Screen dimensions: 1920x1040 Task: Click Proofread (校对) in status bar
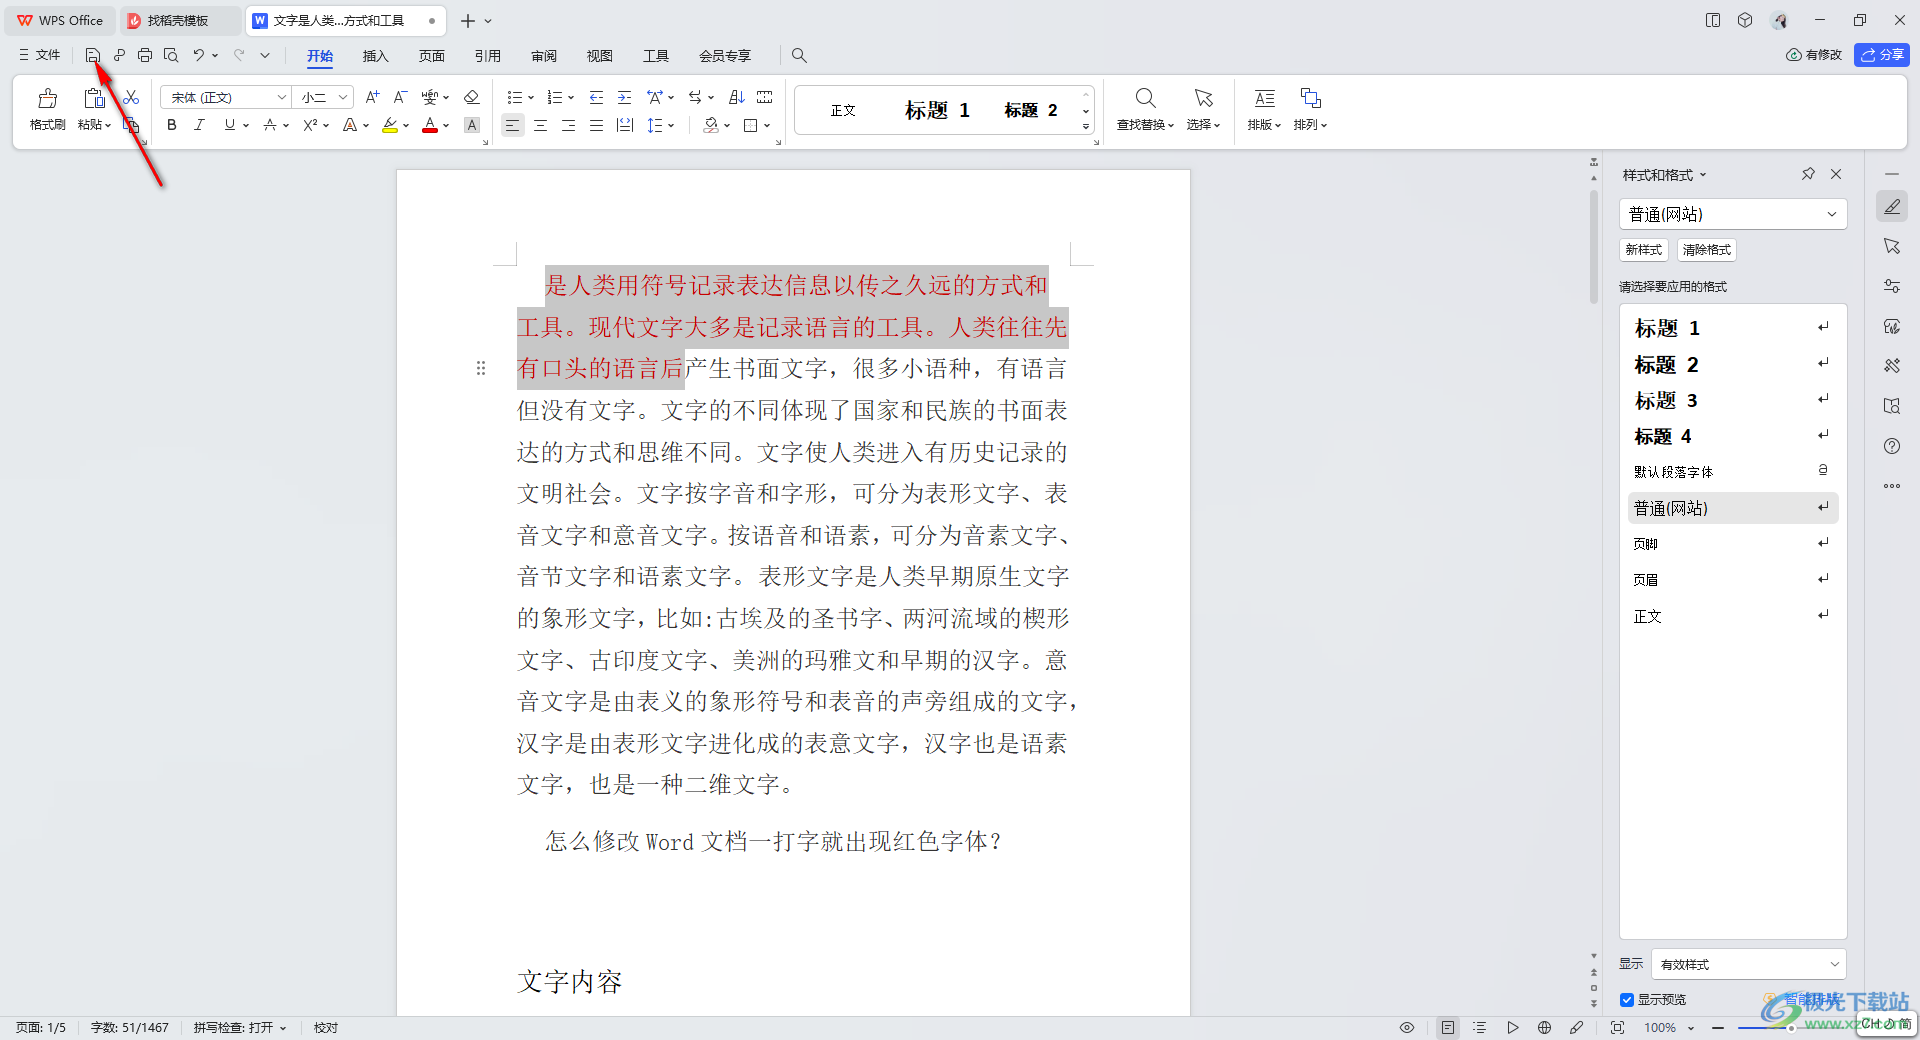(x=326, y=1027)
